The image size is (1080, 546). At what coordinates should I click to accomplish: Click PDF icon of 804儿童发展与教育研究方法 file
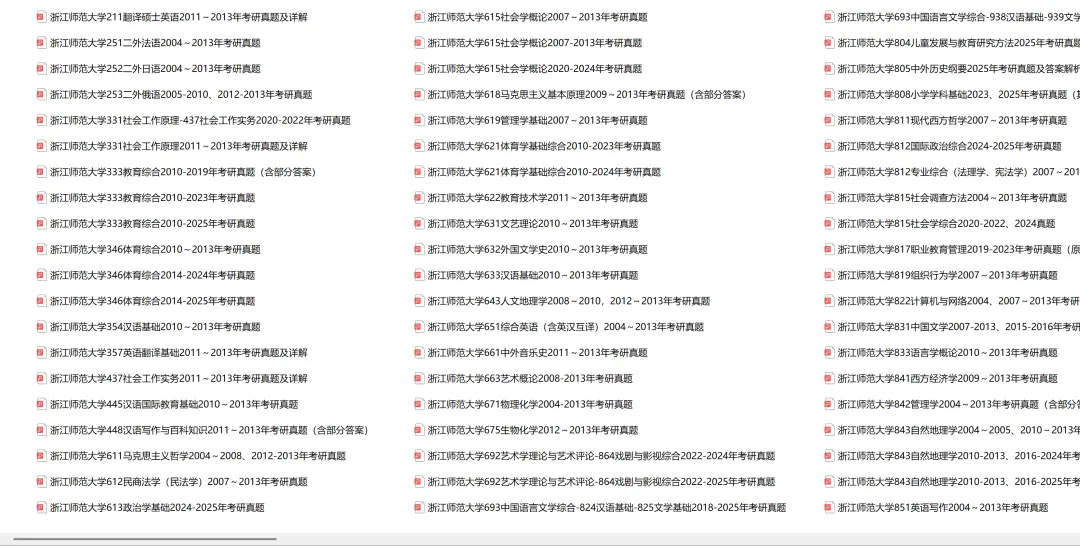tap(829, 43)
